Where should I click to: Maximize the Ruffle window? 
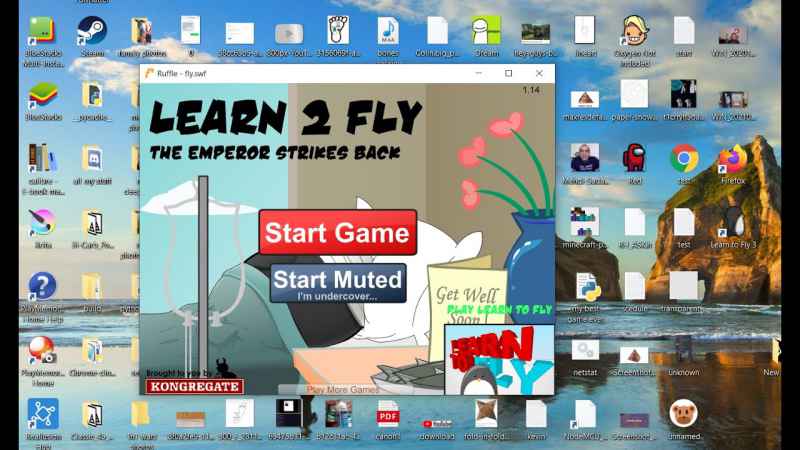click(508, 73)
